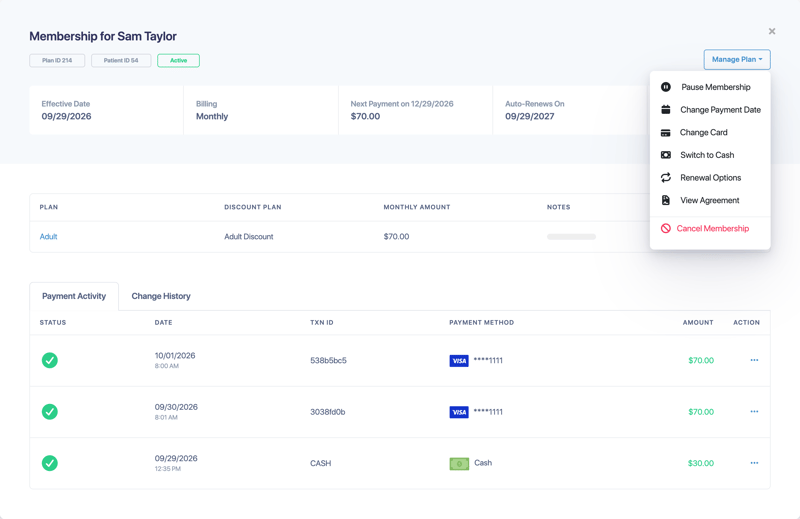This screenshot has height=519, width=800.
Task: Click the 10/01/2026 8:00 AM date cell
Action: point(175,360)
